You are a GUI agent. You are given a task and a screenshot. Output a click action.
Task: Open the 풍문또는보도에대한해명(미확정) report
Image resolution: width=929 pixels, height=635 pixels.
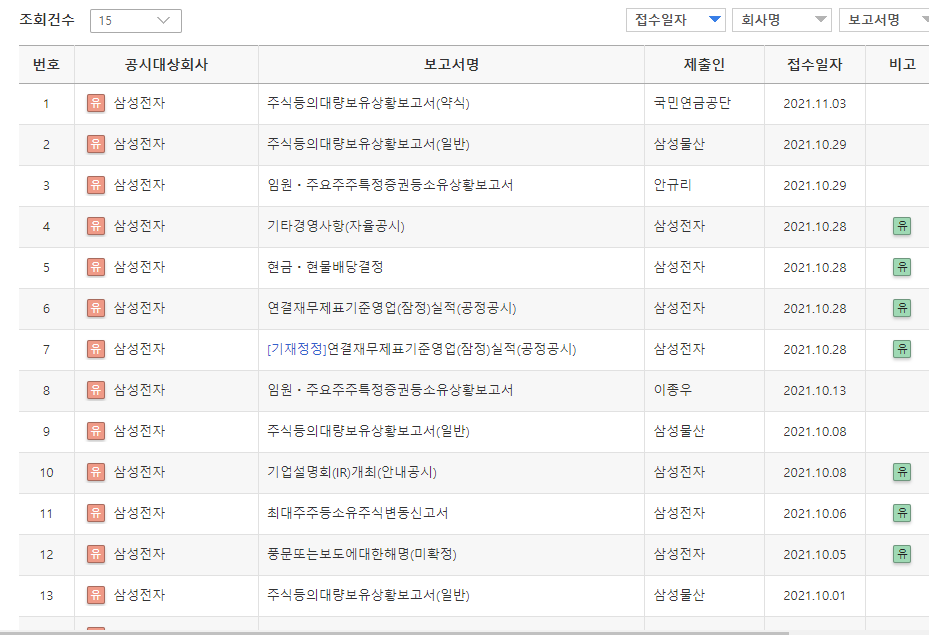(x=361, y=554)
